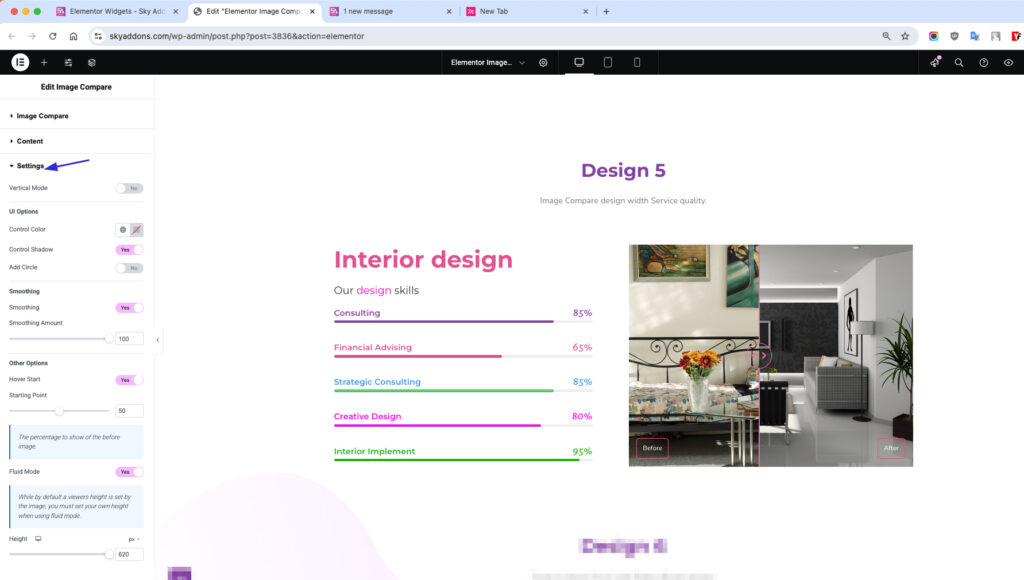Collapse the editor panel with arrow
1024x580 pixels.
[x=157, y=340]
